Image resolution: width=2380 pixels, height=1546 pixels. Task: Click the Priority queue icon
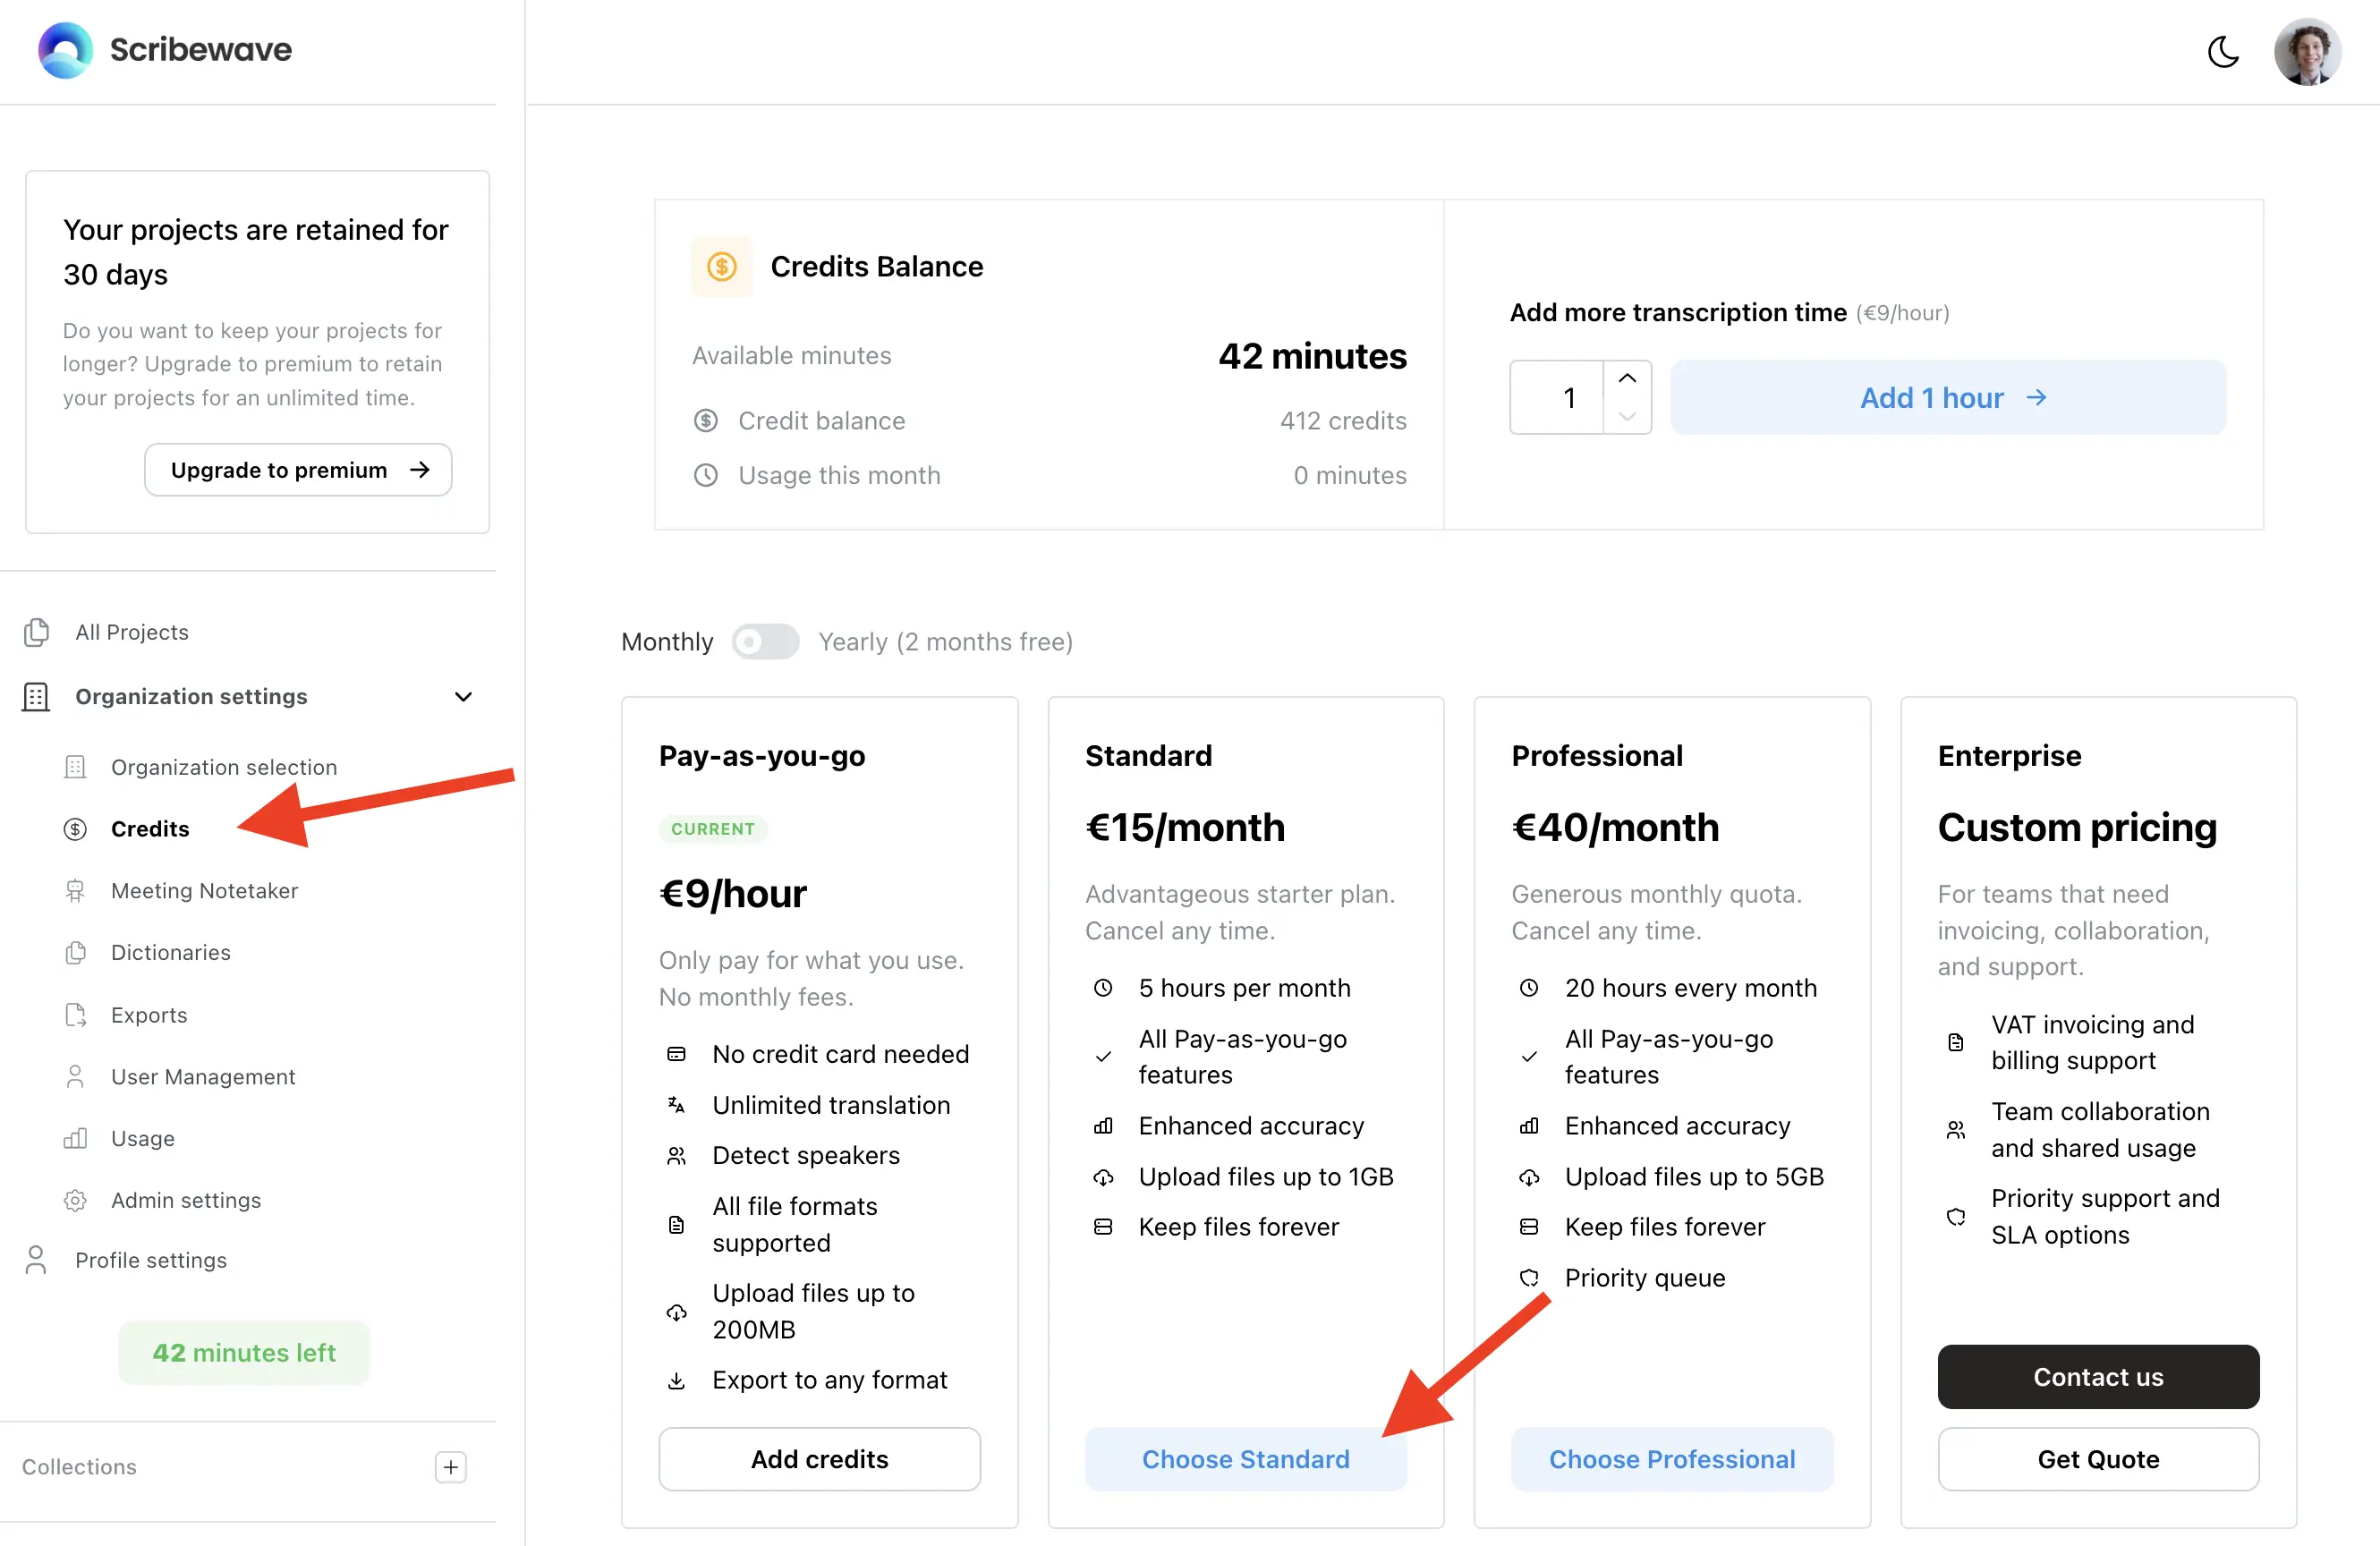click(x=1529, y=1278)
